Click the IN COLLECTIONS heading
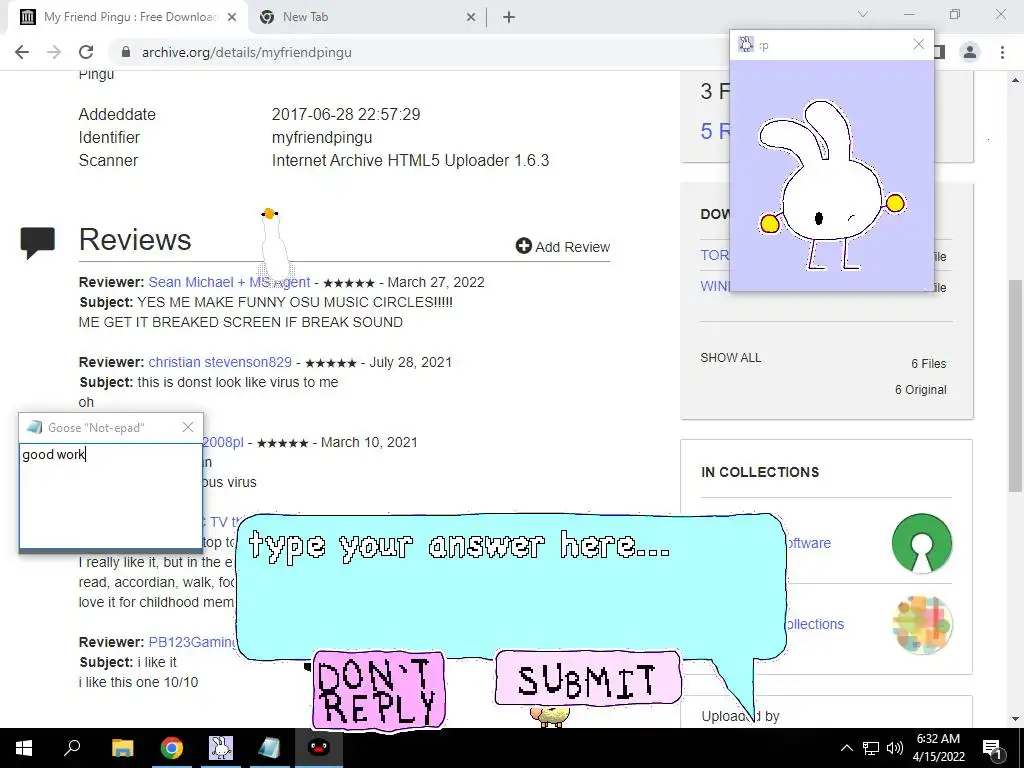This screenshot has height=768, width=1024. click(x=760, y=472)
